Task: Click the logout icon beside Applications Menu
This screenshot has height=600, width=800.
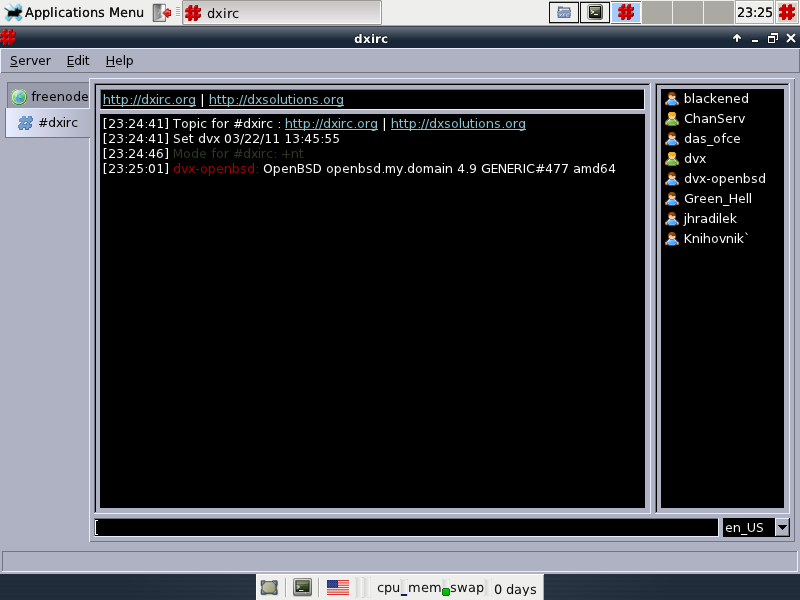Action: tap(162, 13)
